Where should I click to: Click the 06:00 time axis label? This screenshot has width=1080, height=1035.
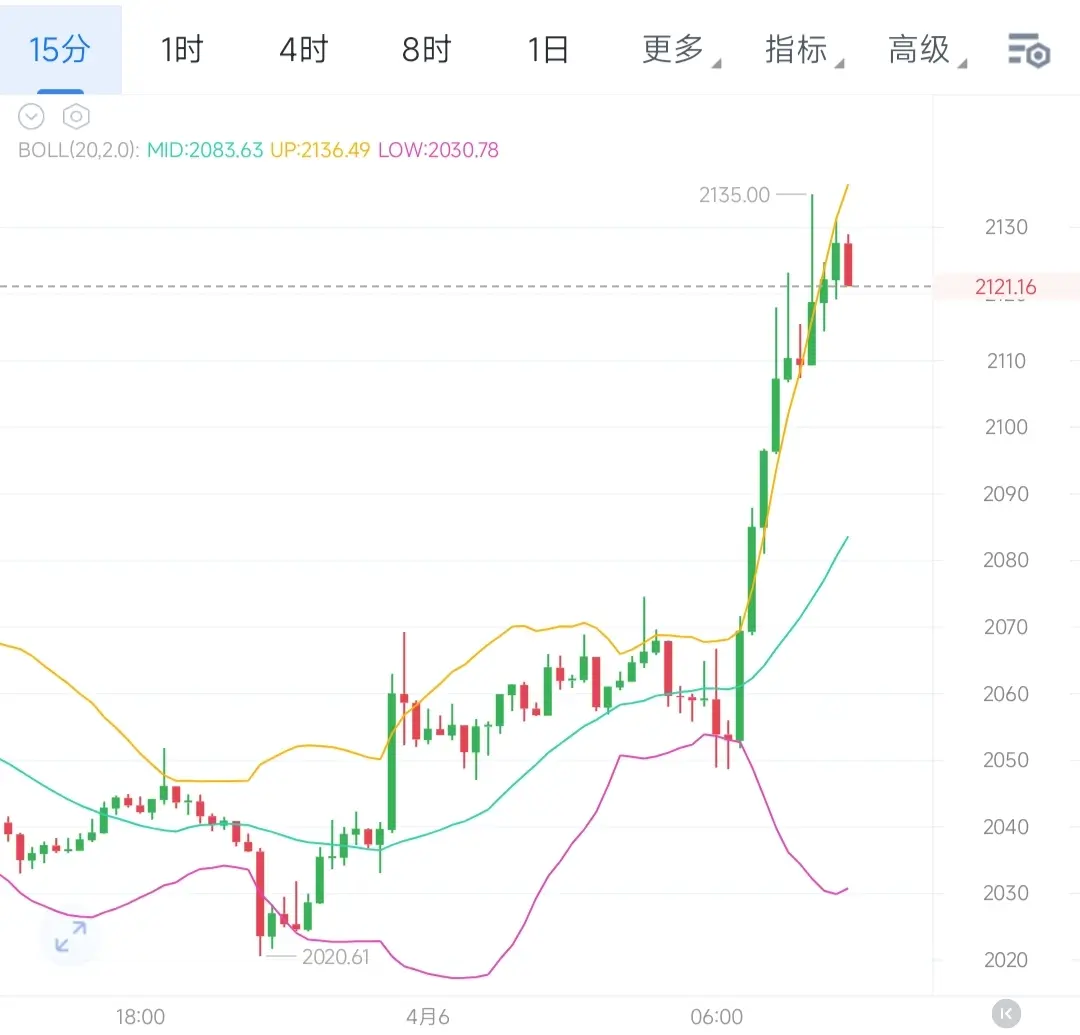pos(716,1016)
